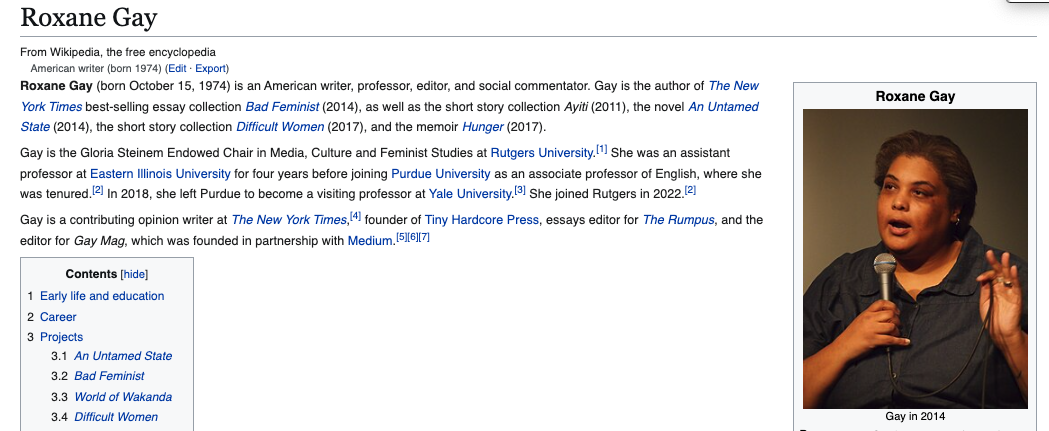1049x431 pixels.
Task: Open the Hunger memoir link
Action: tap(483, 127)
